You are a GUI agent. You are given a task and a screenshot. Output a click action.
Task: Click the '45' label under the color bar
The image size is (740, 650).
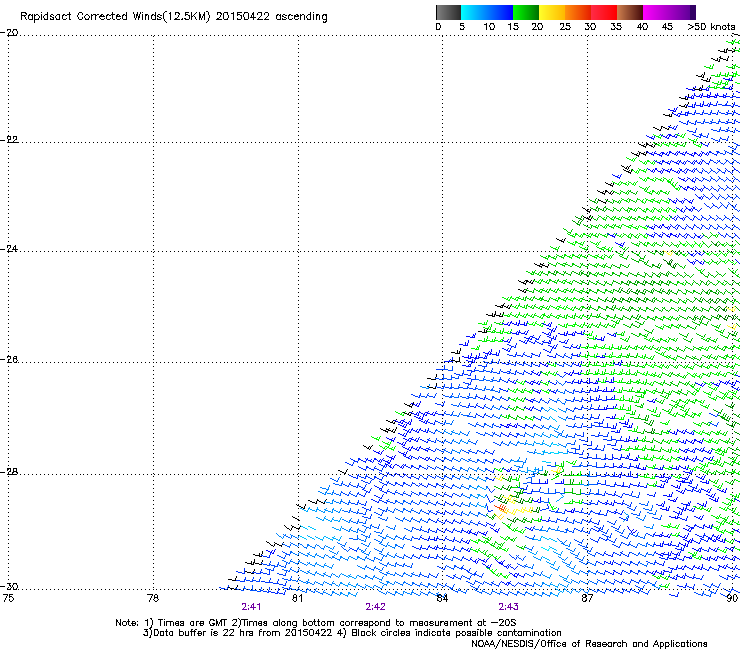pos(667,27)
